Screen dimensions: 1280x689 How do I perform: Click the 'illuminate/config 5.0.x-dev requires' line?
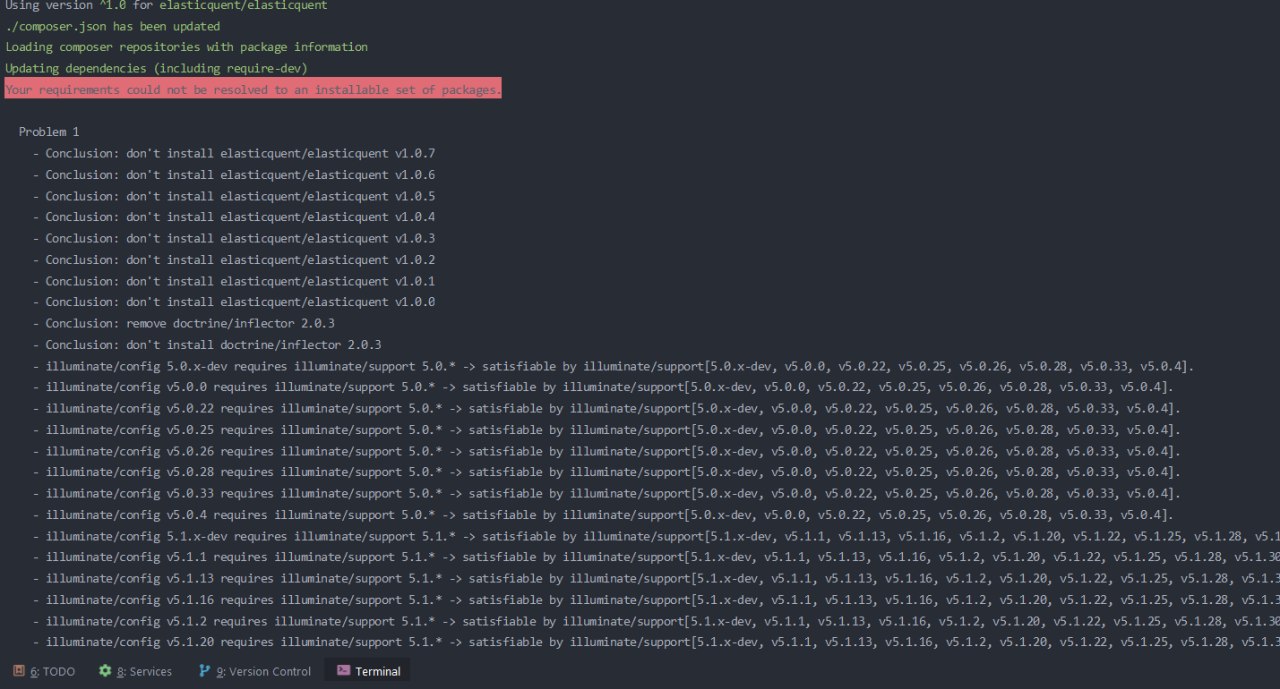(x=613, y=366)
